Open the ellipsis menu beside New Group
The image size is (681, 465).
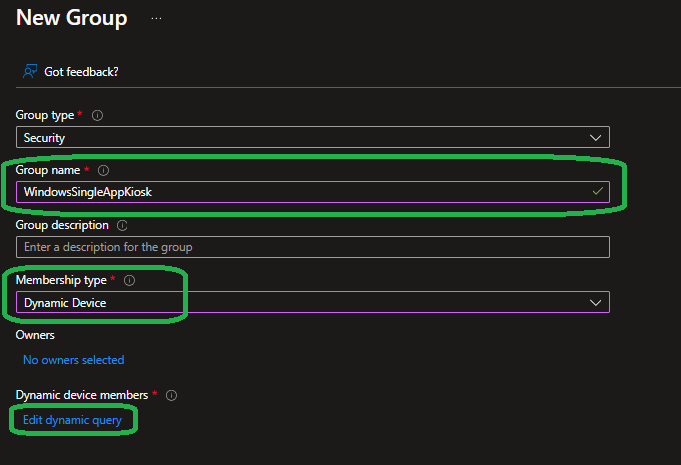click(x=156, y=18)
